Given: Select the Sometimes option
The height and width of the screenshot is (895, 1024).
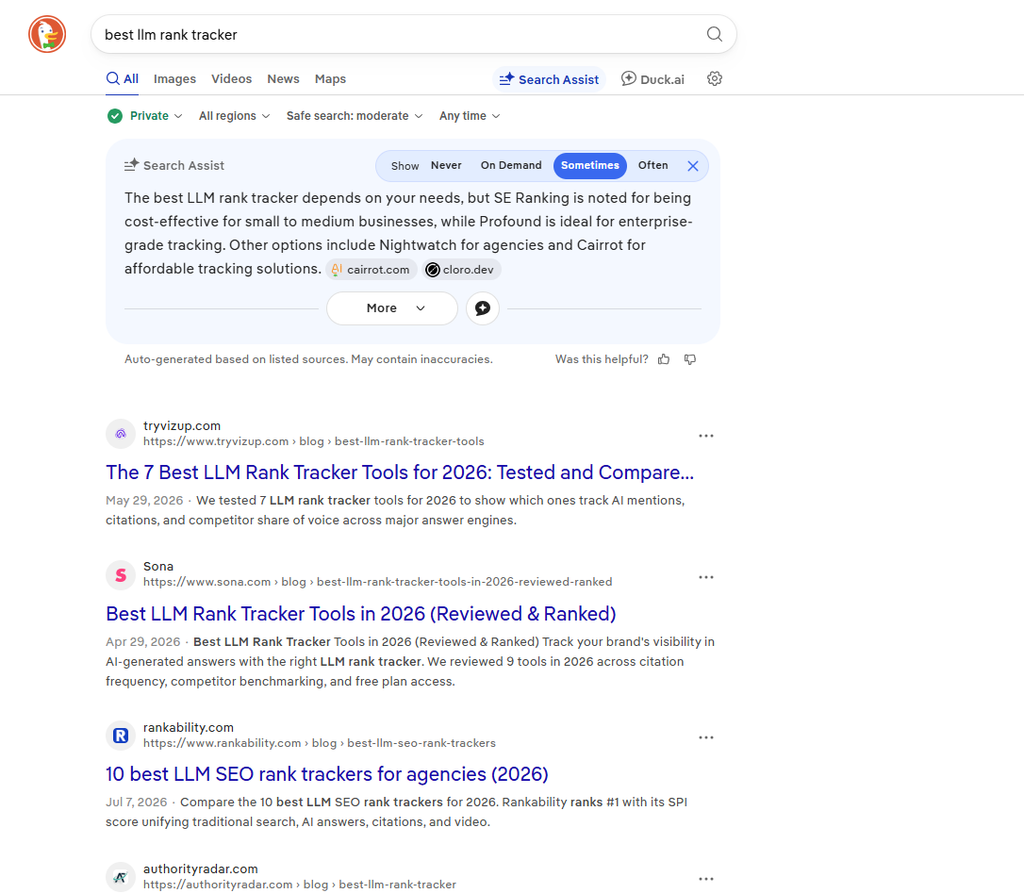Looking at the screenshot, I should tap(590, 165).
